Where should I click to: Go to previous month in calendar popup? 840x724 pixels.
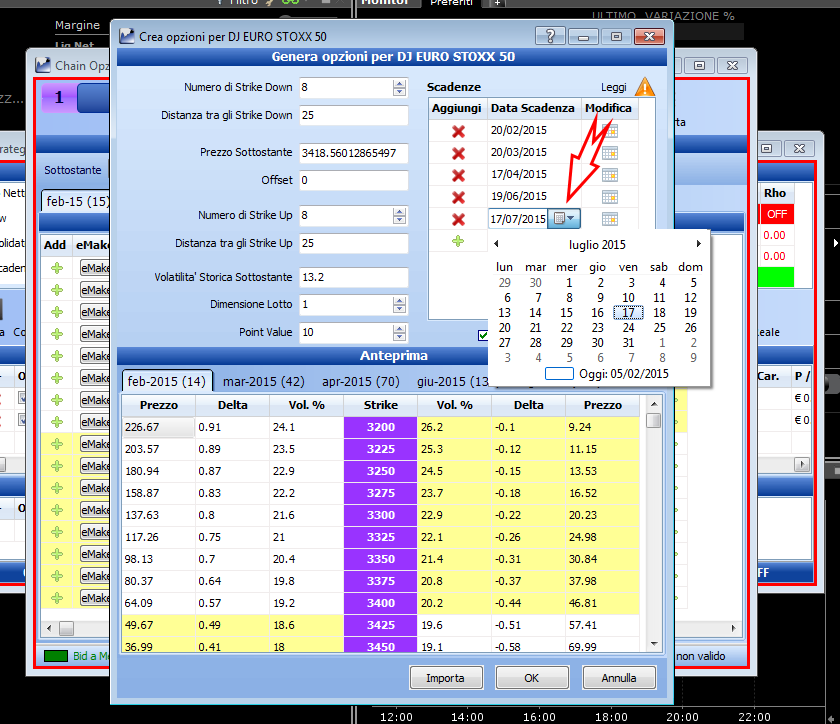[497, 244]
